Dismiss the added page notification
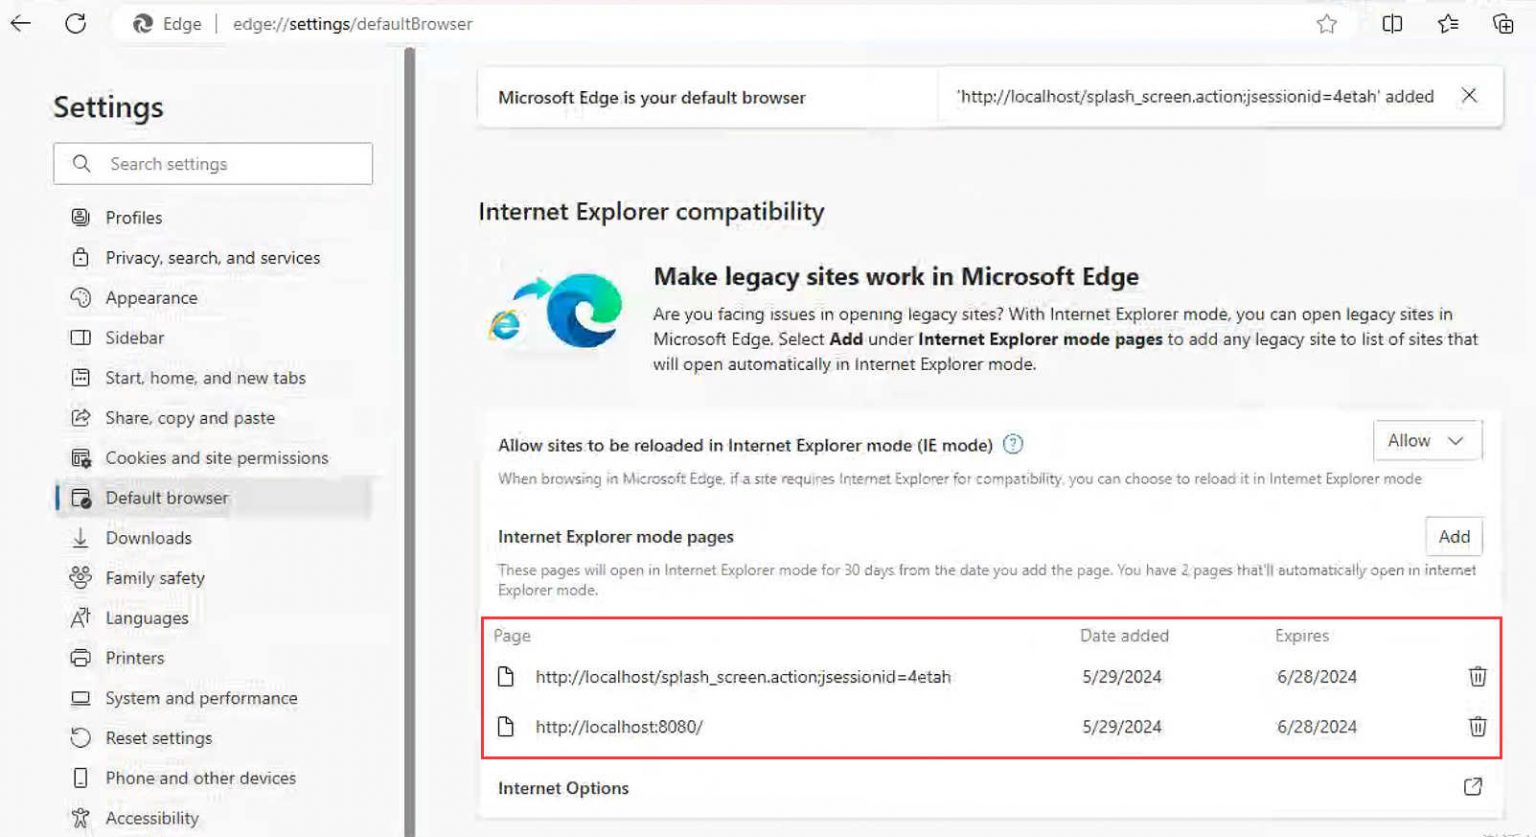Viewport: 1536px width, 837px height. point(1470,96)
